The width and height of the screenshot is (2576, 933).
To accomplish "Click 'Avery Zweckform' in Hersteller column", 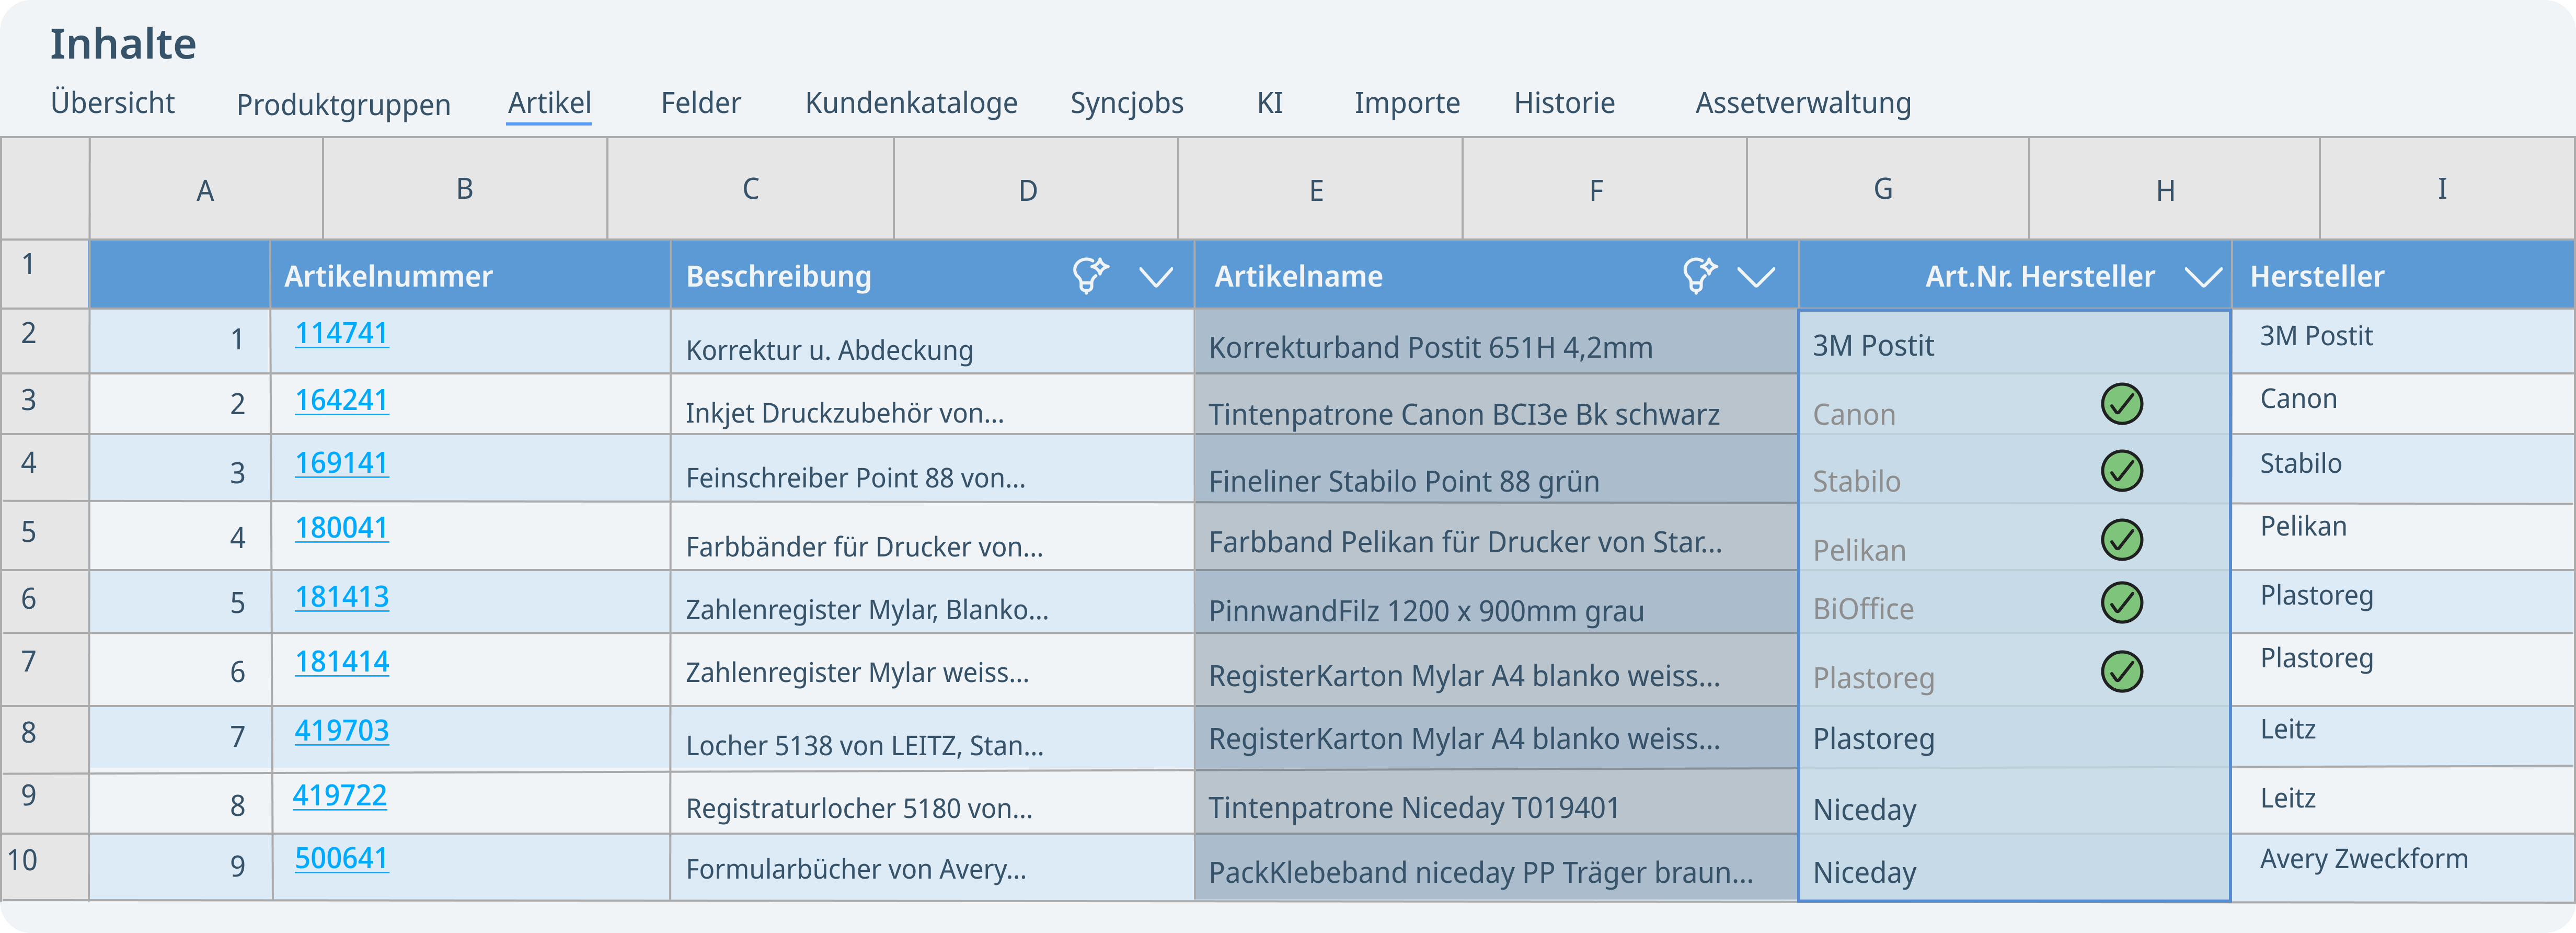I will [2364, 859].
